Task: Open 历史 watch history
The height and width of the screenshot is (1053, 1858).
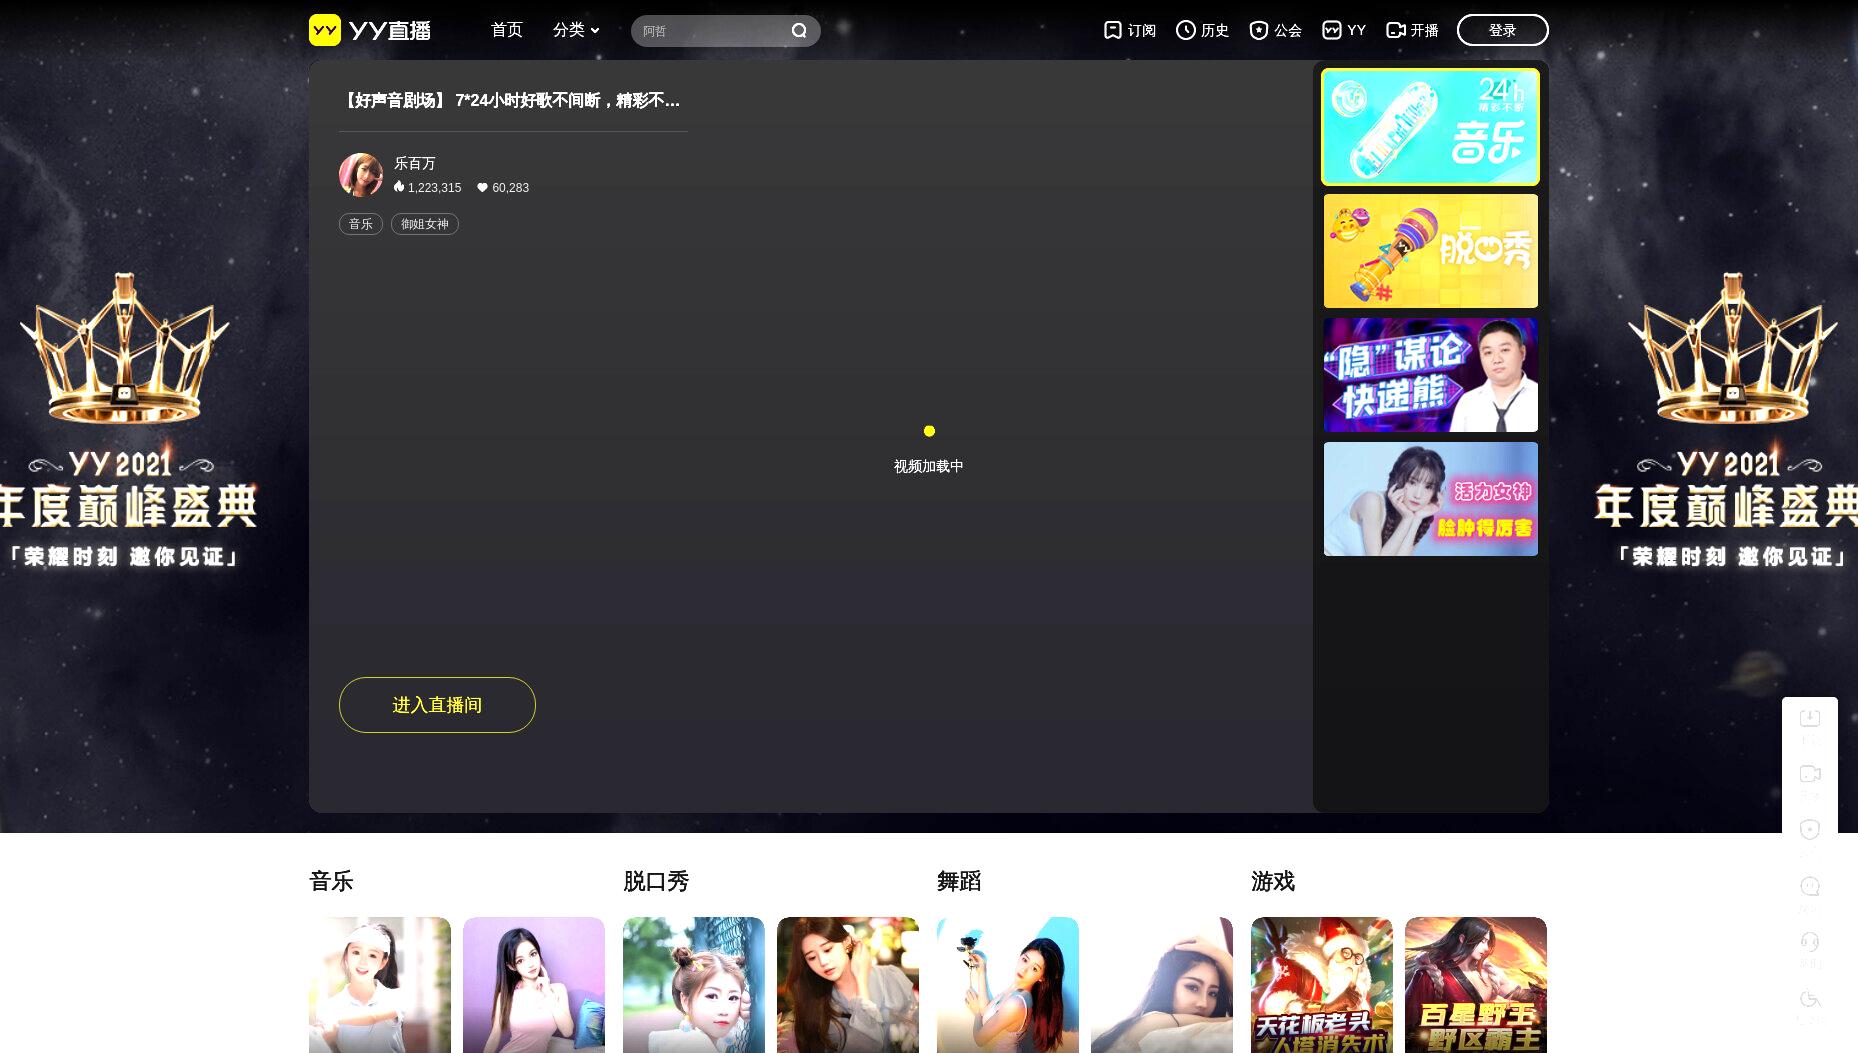Action: tap(1202, 30)
